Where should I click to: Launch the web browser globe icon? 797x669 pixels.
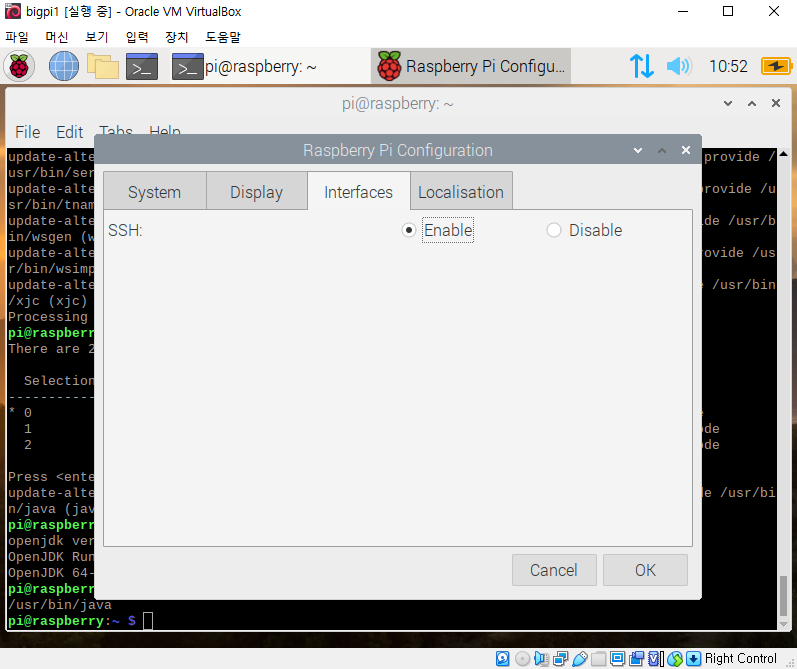click(x=64, y=67)
